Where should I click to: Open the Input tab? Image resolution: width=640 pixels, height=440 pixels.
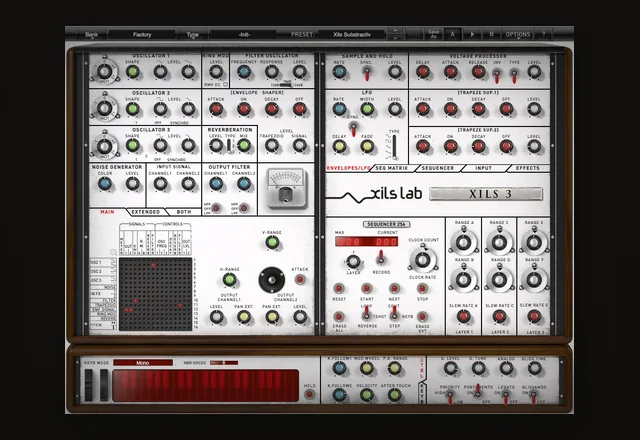click(x=483, y=168)
